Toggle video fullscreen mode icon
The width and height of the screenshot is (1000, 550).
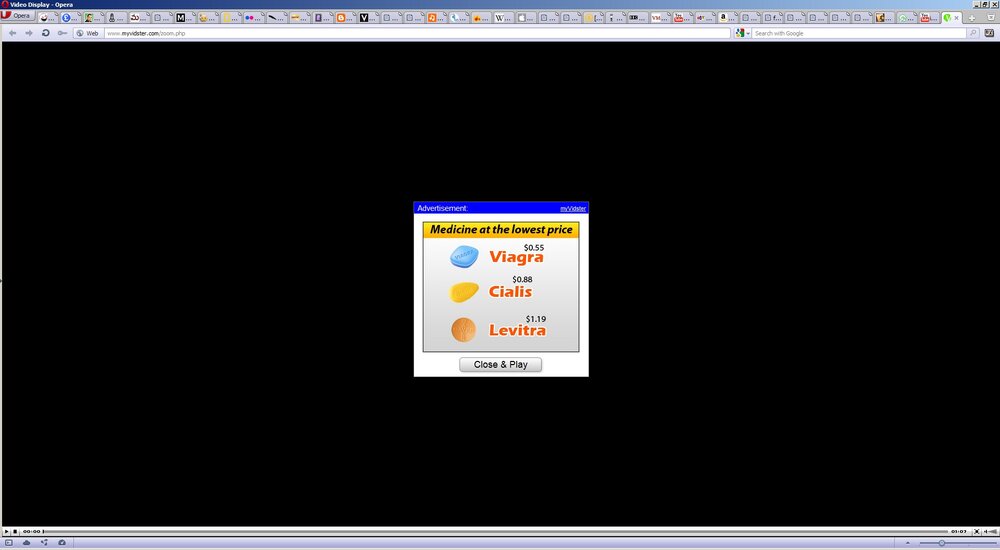pyautogui.click(x=976, y=531)
